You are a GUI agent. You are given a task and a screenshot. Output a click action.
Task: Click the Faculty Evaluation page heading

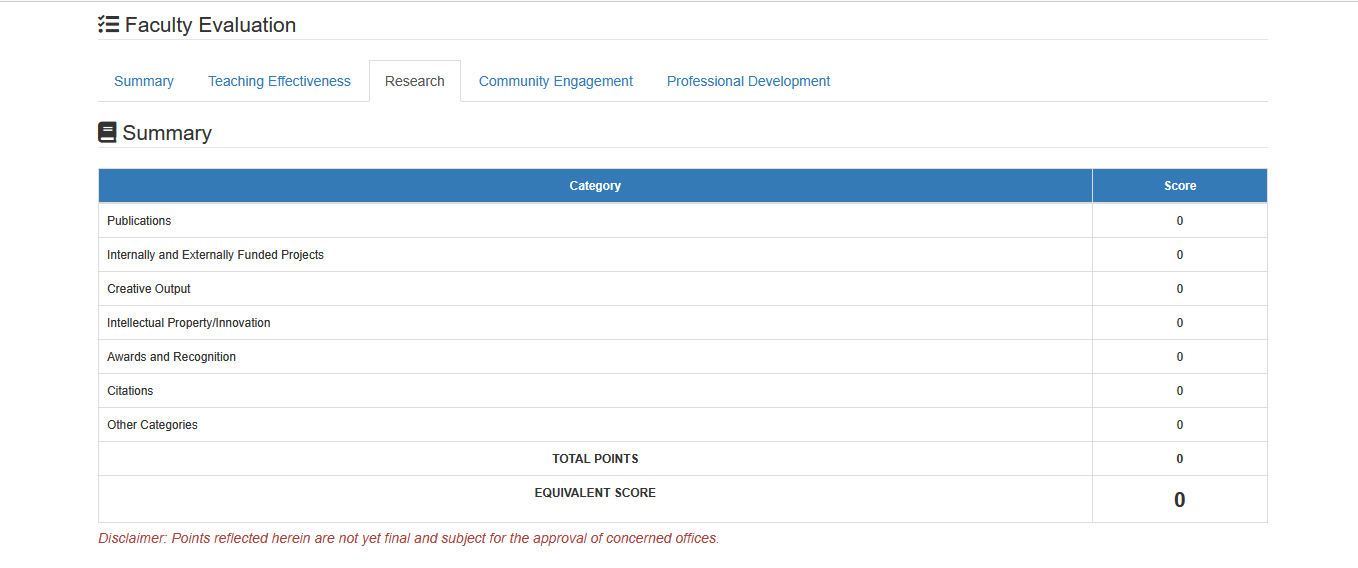[210, 25]
